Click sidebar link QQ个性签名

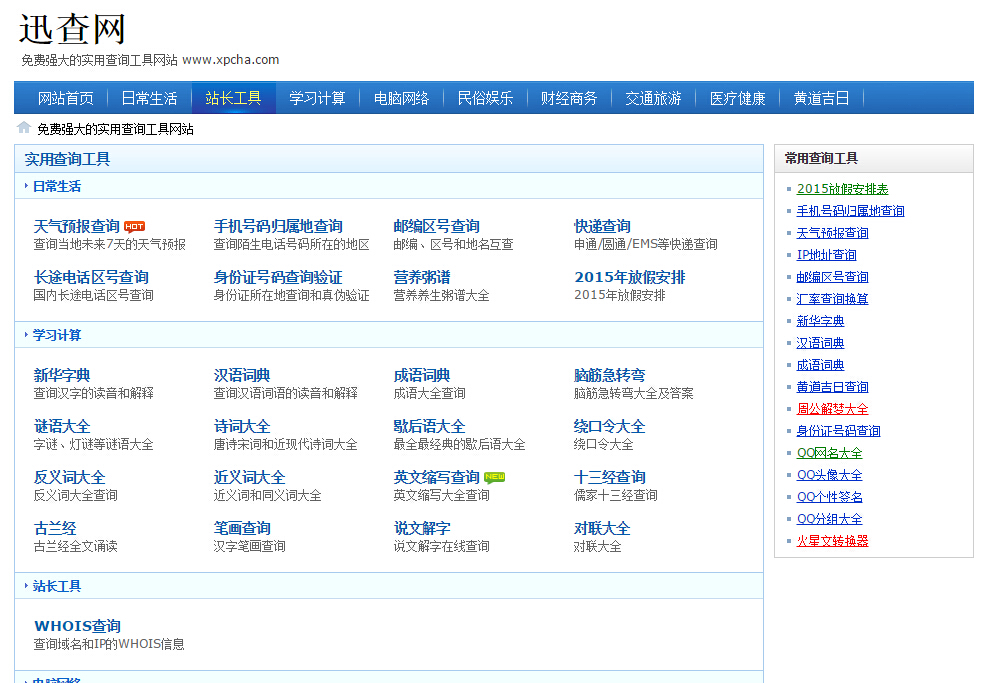pyautogui.click(x=829, y=497)
